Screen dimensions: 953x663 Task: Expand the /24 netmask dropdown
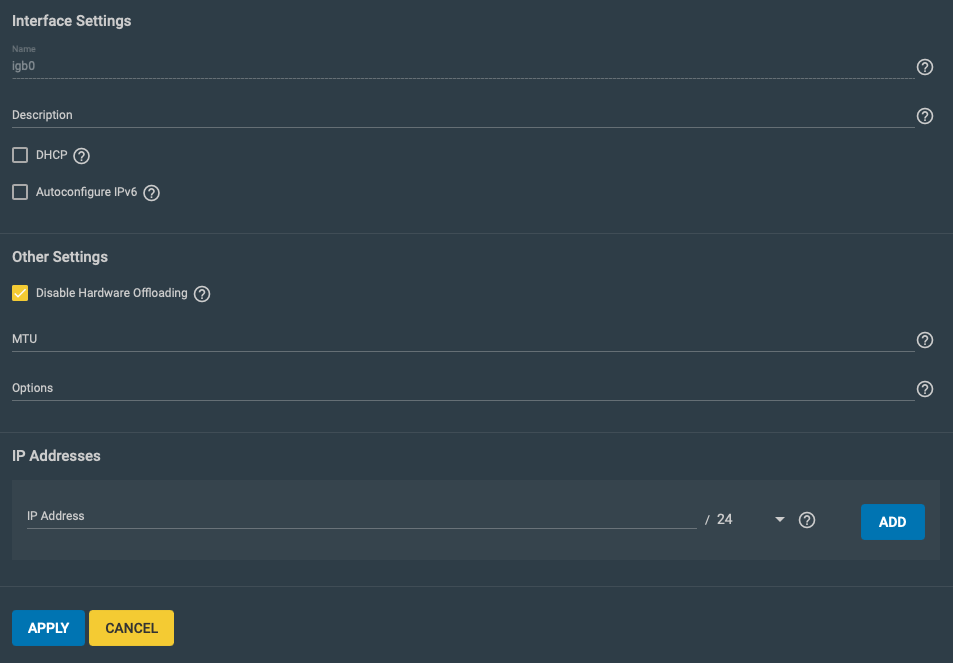tap(751, 520)
